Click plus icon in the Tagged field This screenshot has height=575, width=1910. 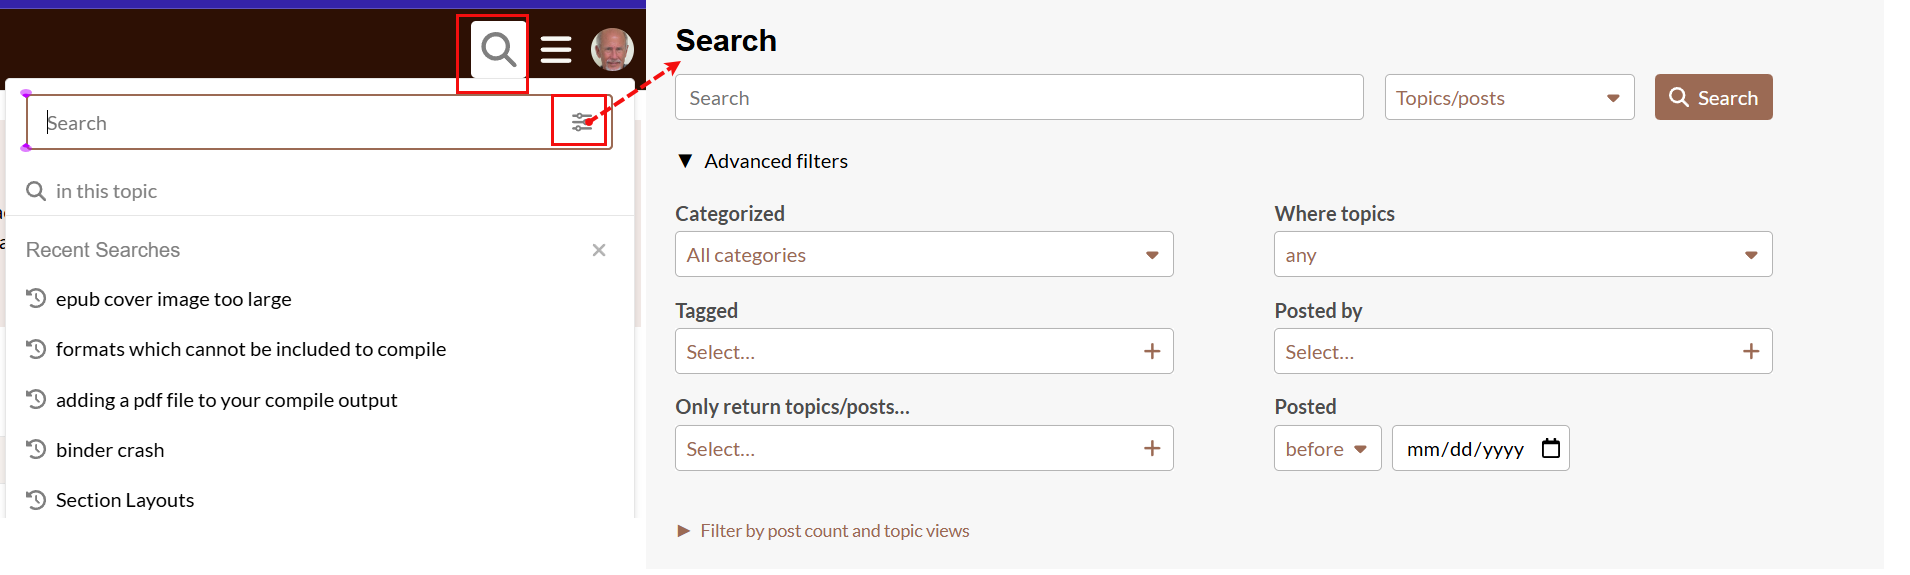pos(1152,351)
